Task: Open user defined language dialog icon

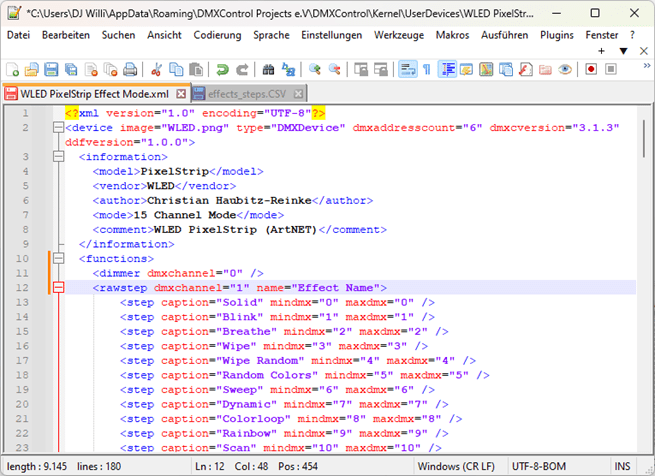Action: tap(466, 69)
